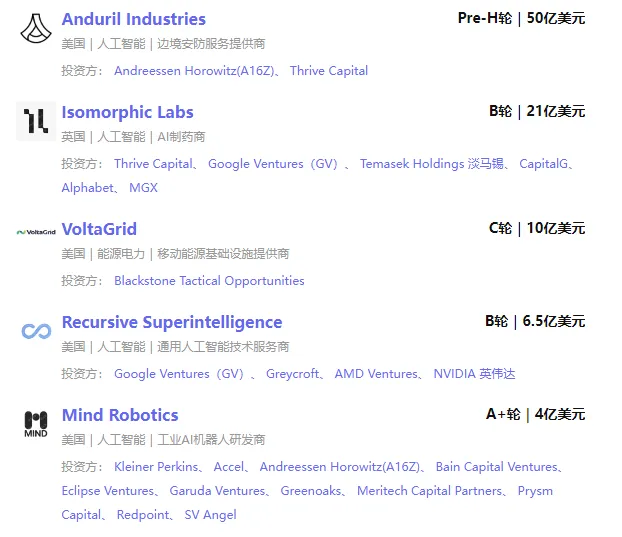Click the Recursive Superintelligence infinity logo
Viewport: 622px width, 537px height.
pyautogui.click(x=36, y=331)
